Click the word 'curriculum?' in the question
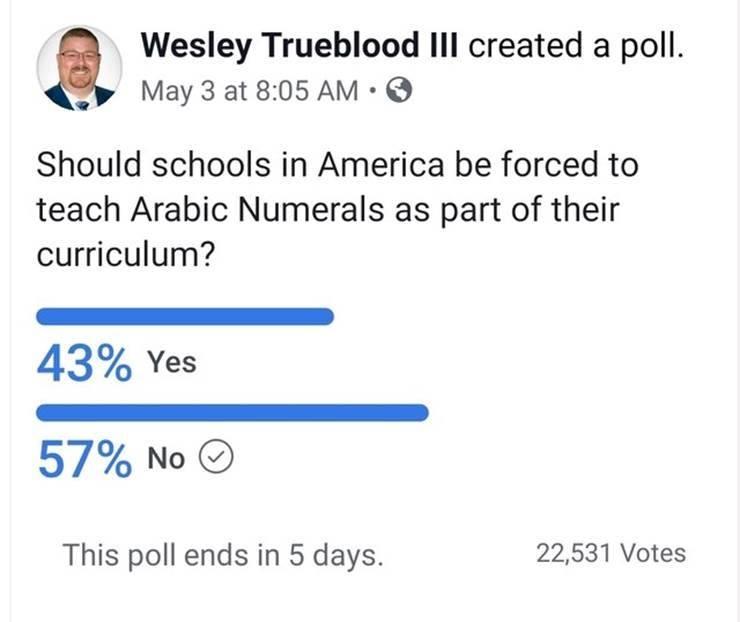The width and height of the screenshot is (740, 622). [x=126, y=255]
